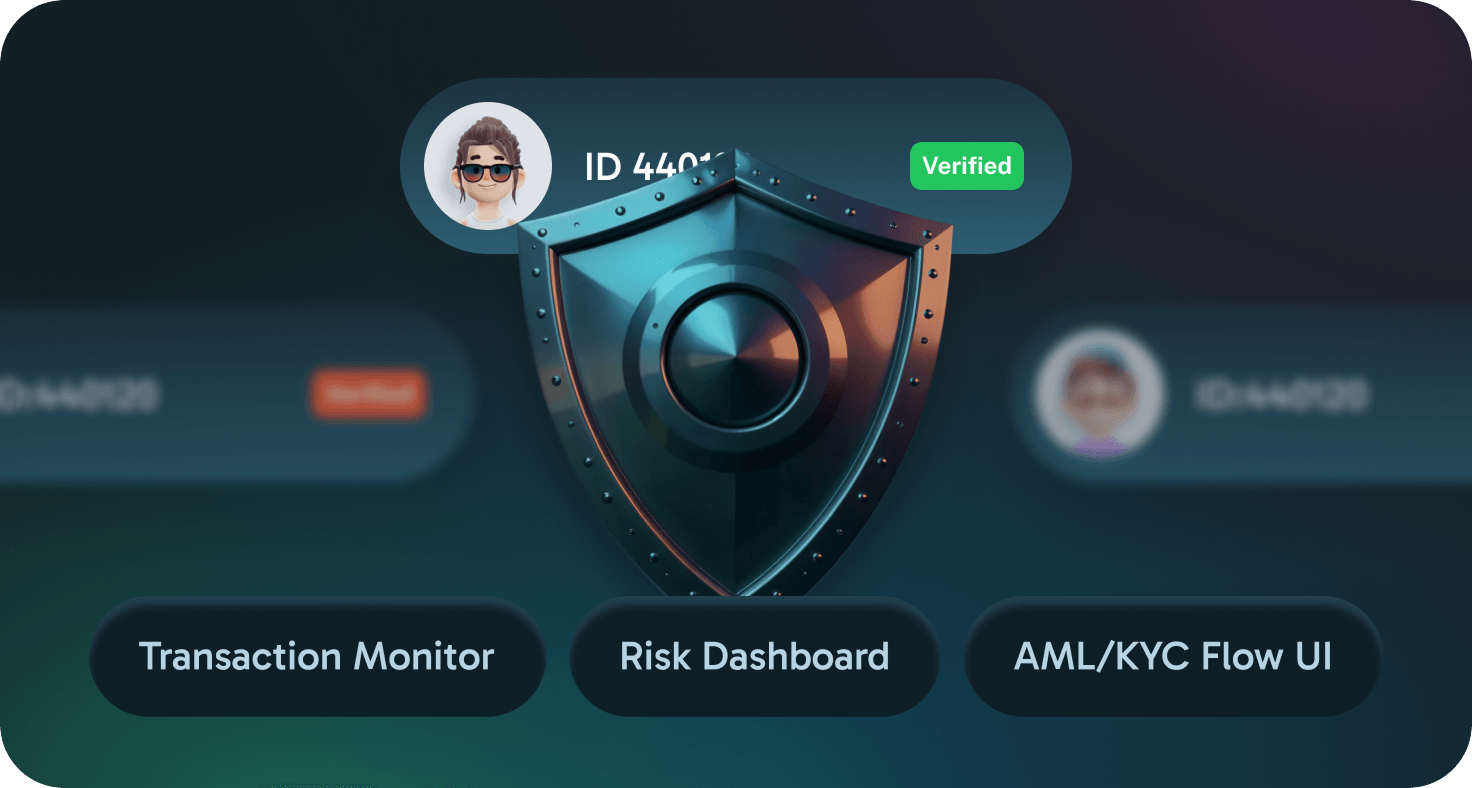Click the blurred avatar on the right card
1472x788 pixels.
[x=1100, y=395]
